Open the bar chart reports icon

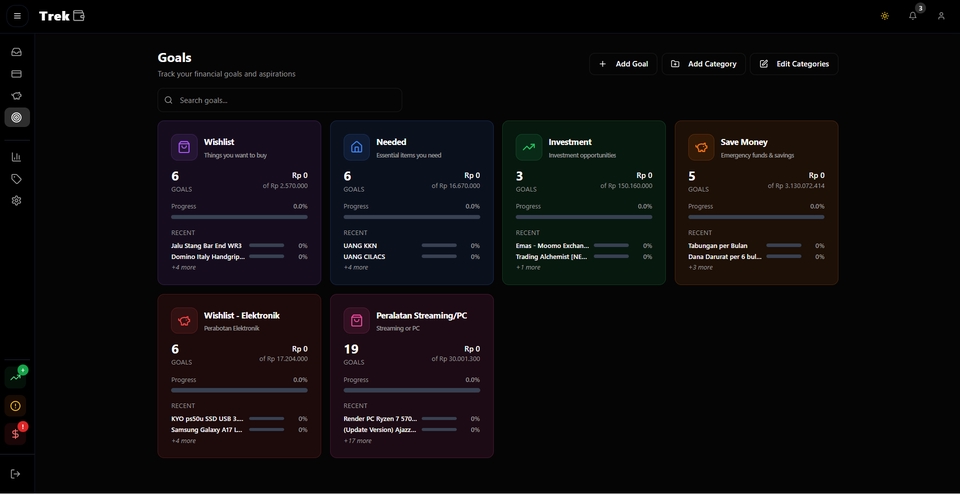[16, 157]
